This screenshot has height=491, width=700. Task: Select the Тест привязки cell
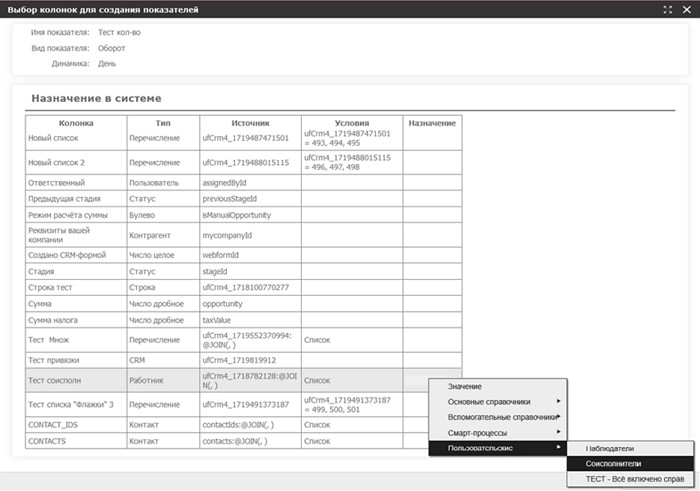tap(76, 360)
